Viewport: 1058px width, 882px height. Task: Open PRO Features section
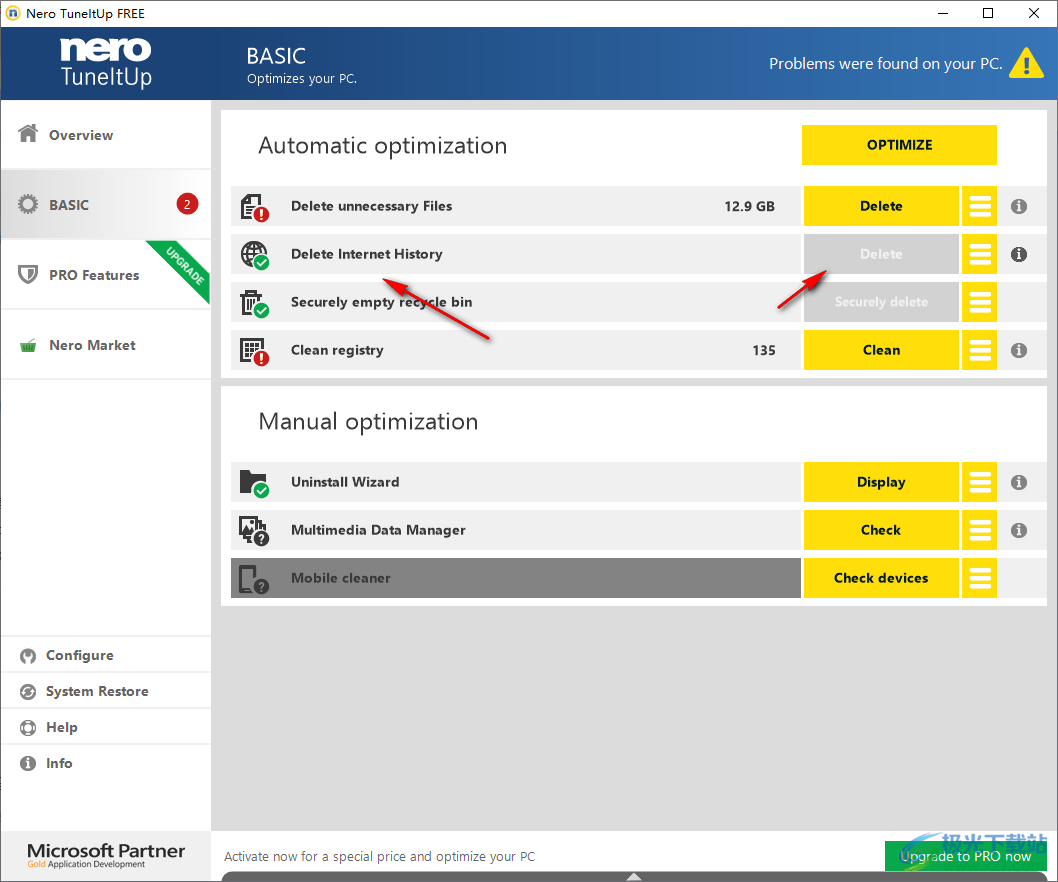click(x=106, y=275)
